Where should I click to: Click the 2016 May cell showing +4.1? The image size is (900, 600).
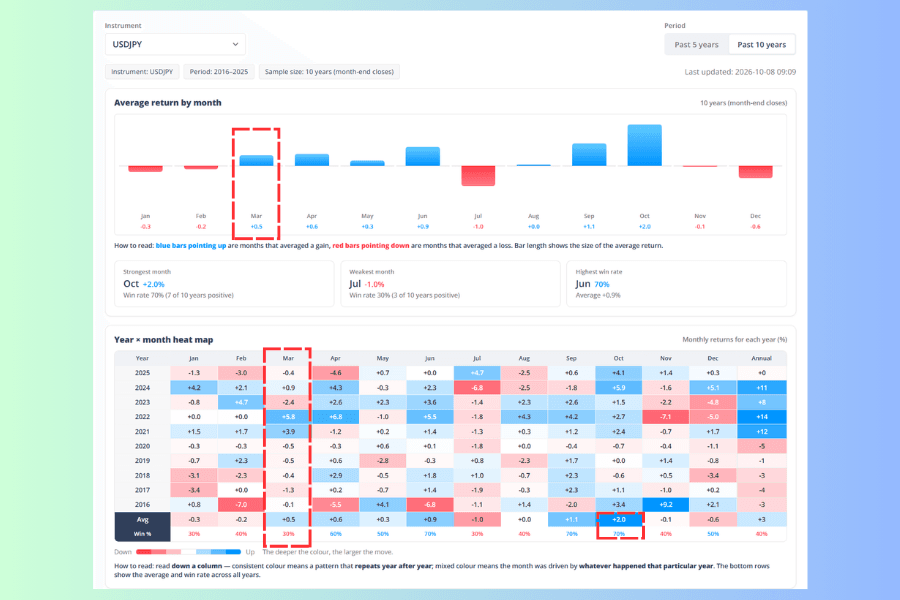(x=383, y=505)
